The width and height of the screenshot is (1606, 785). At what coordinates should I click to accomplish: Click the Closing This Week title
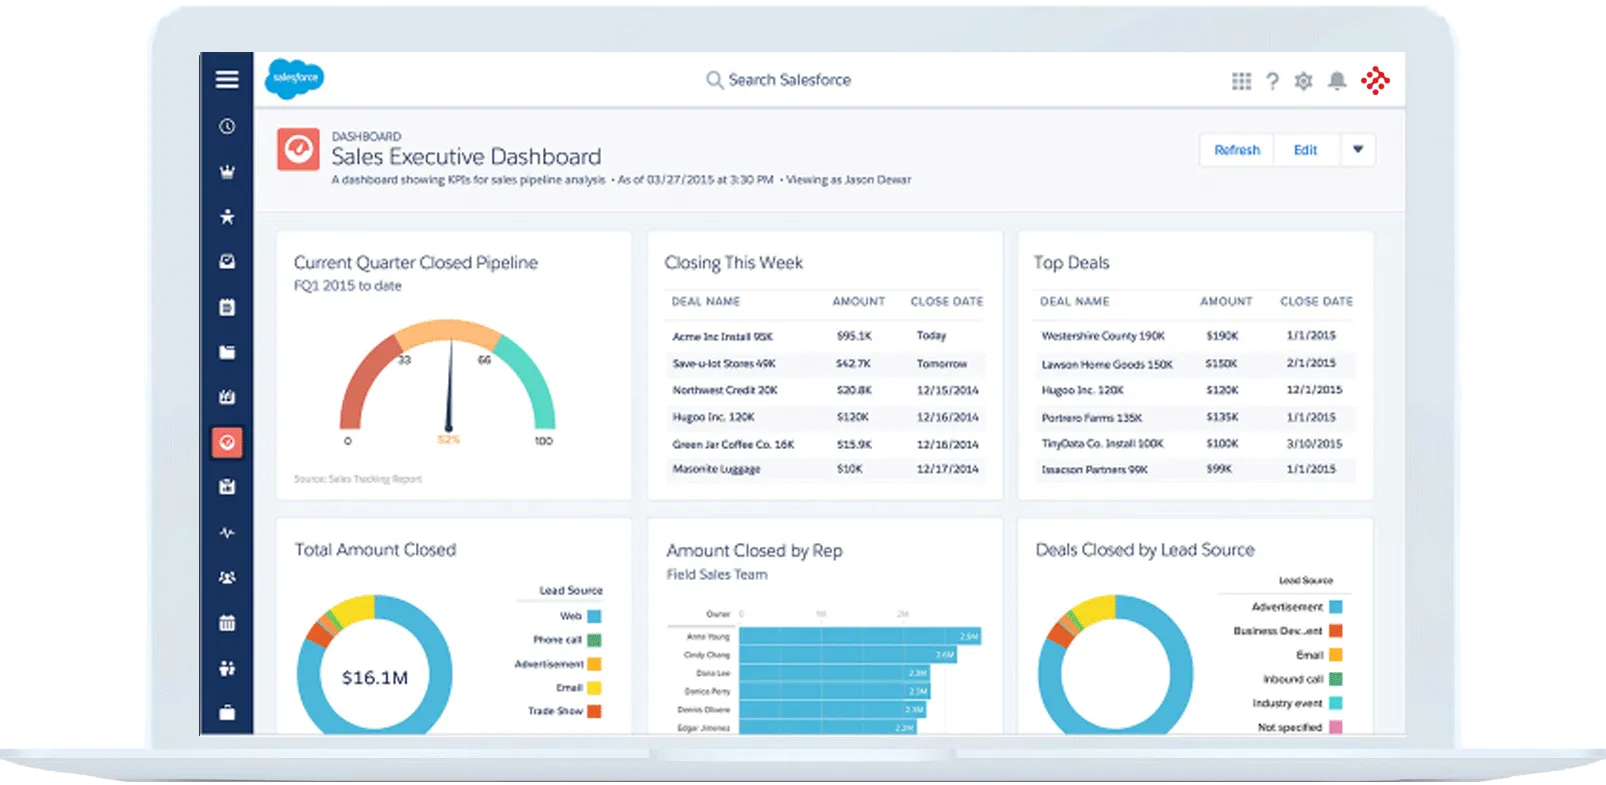(733, 262)
